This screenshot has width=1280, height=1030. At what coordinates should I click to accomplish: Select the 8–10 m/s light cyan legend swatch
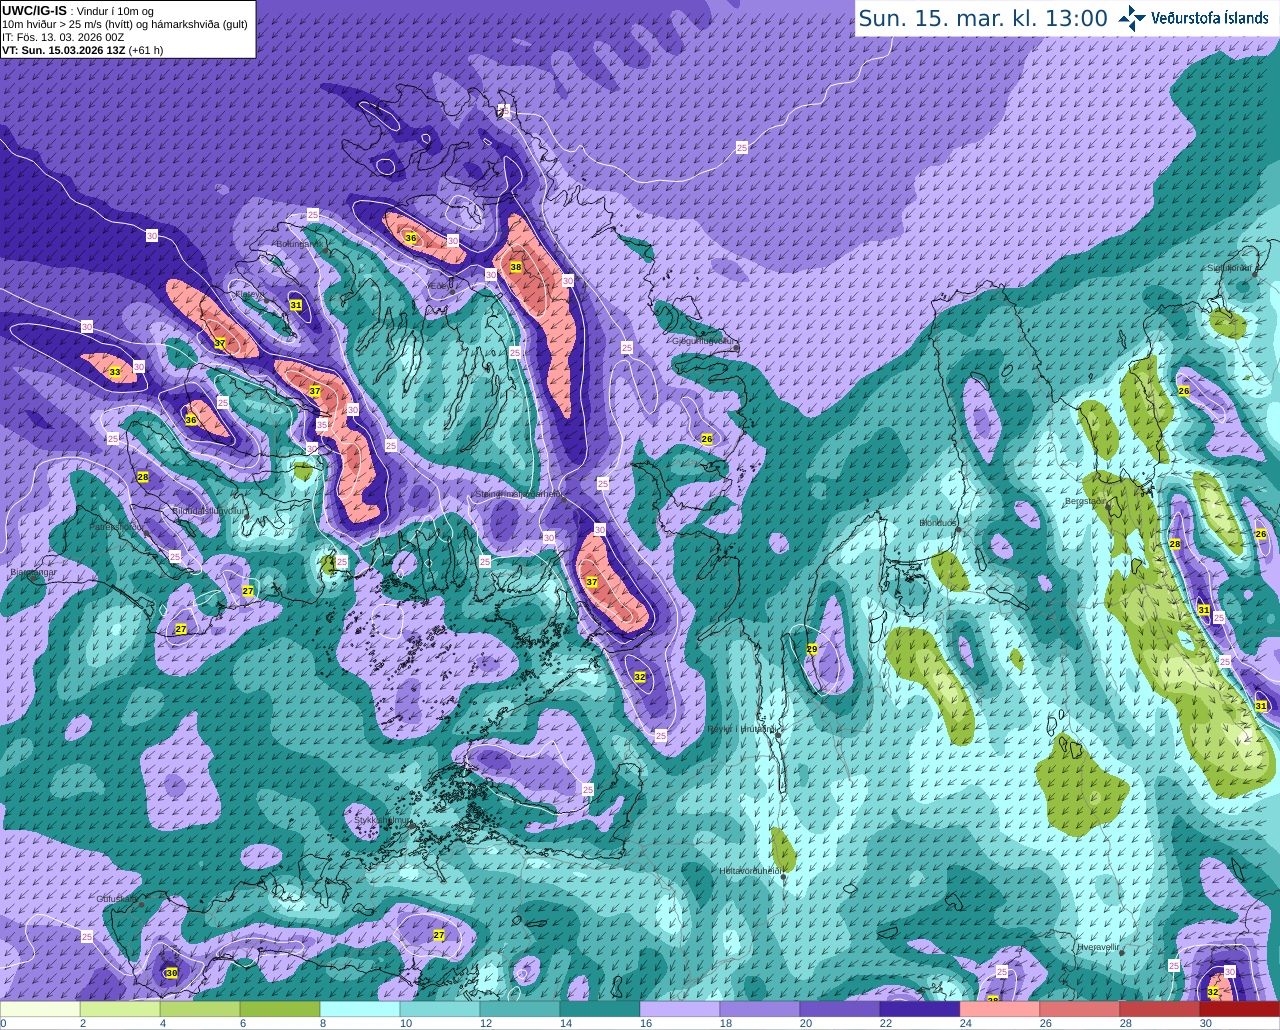[360, 1009]
